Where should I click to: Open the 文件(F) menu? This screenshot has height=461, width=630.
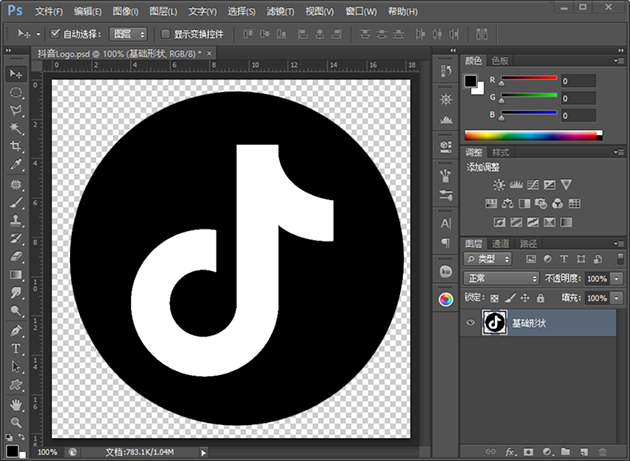pyautogui.click(x=49, y=12)
